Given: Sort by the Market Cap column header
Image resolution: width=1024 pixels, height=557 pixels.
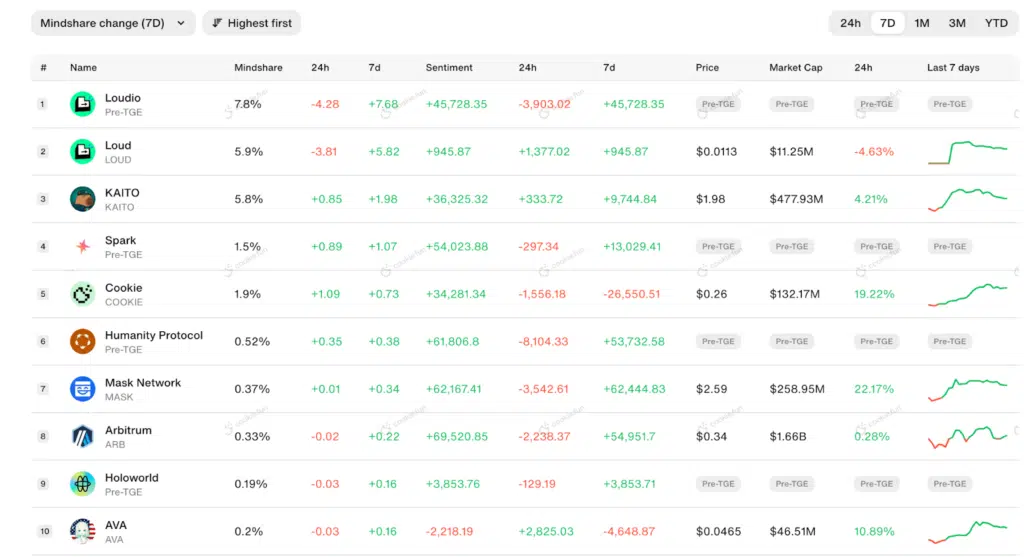Looking at the screenshot, I should [x=795, y=67].
